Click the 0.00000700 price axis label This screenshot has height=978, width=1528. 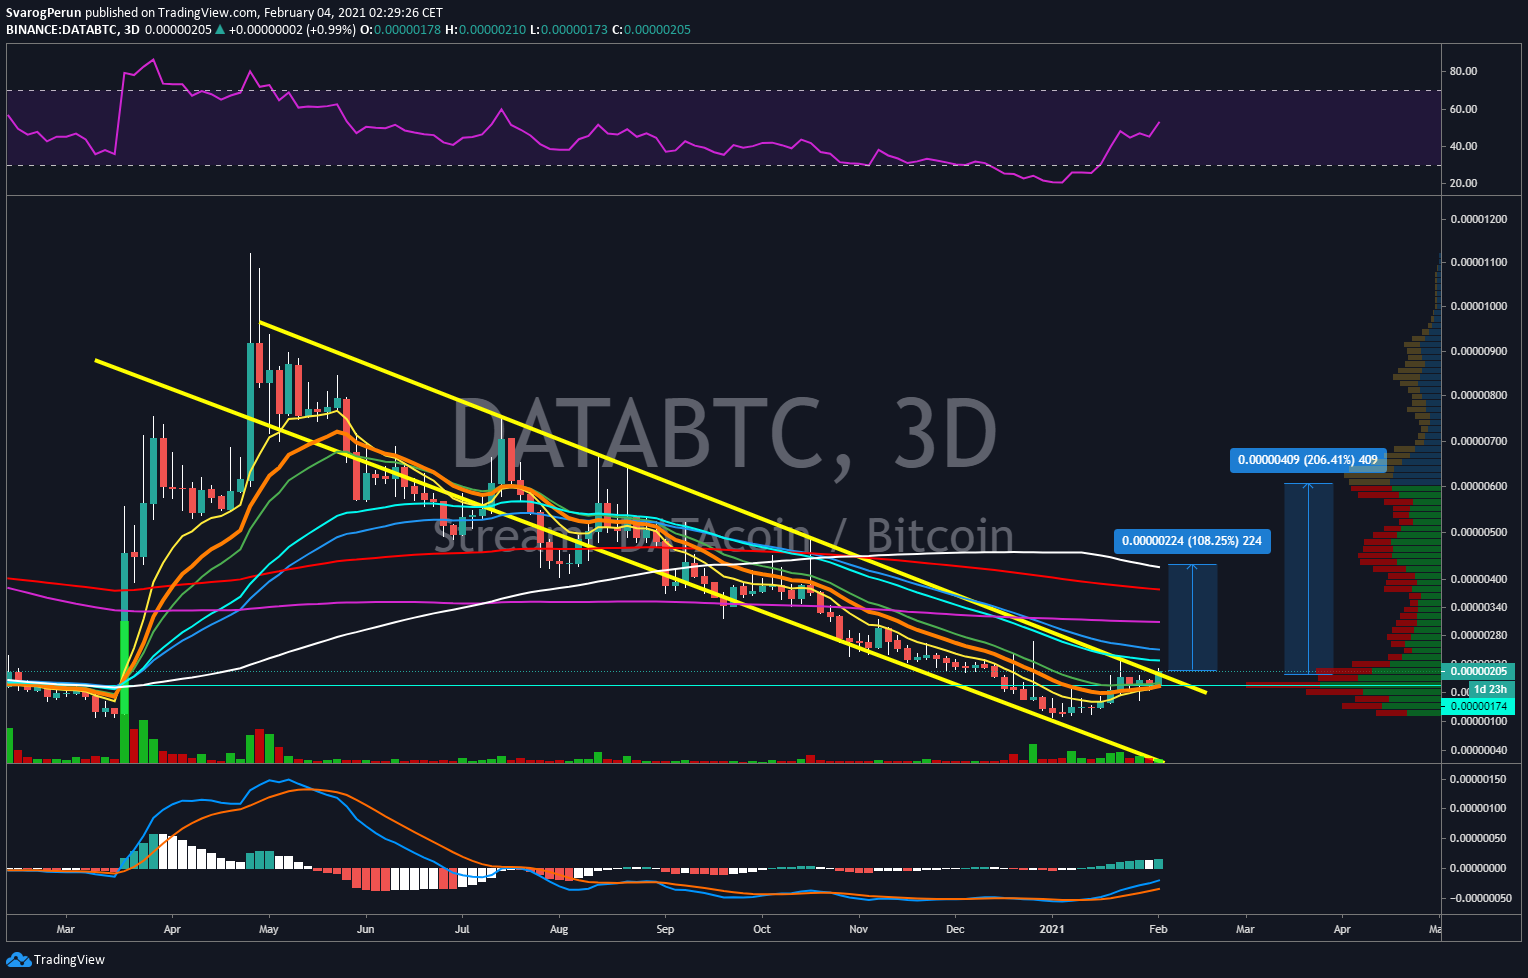[1478, 441]
